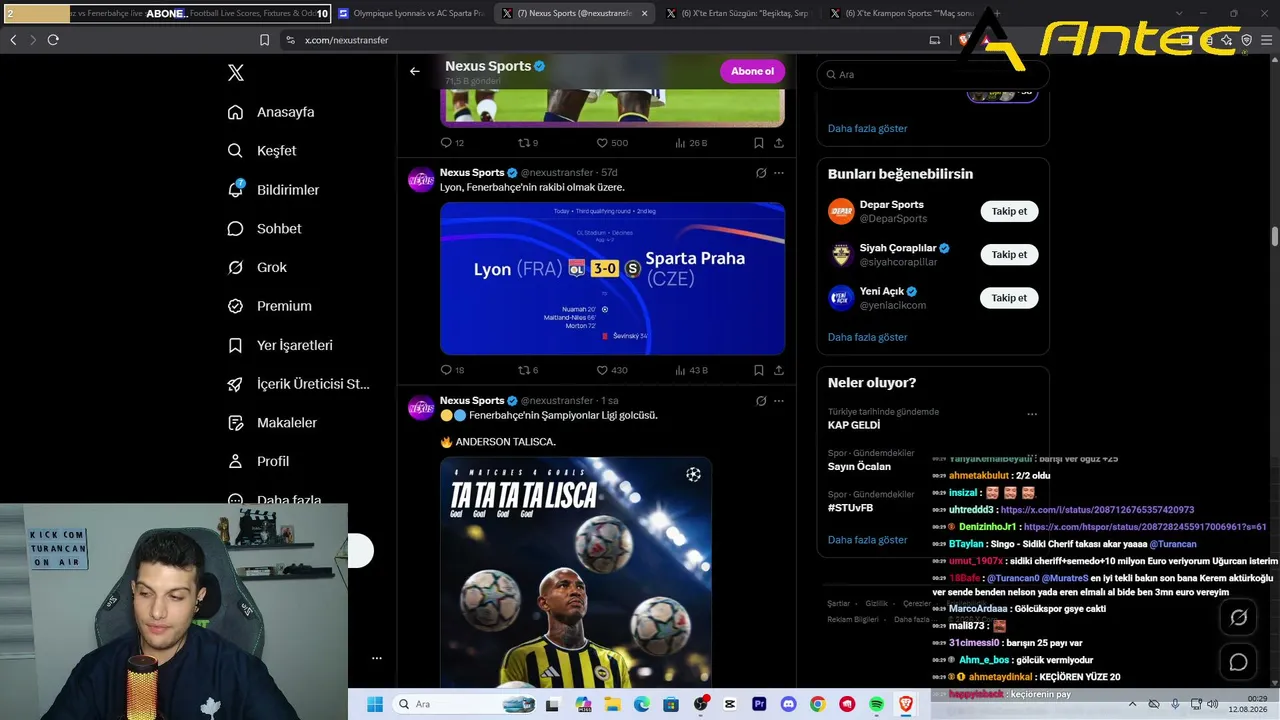The width and height of the screenshot is (1280, 720).
Task: Go back in the browser toolbar
Action: 13,40
